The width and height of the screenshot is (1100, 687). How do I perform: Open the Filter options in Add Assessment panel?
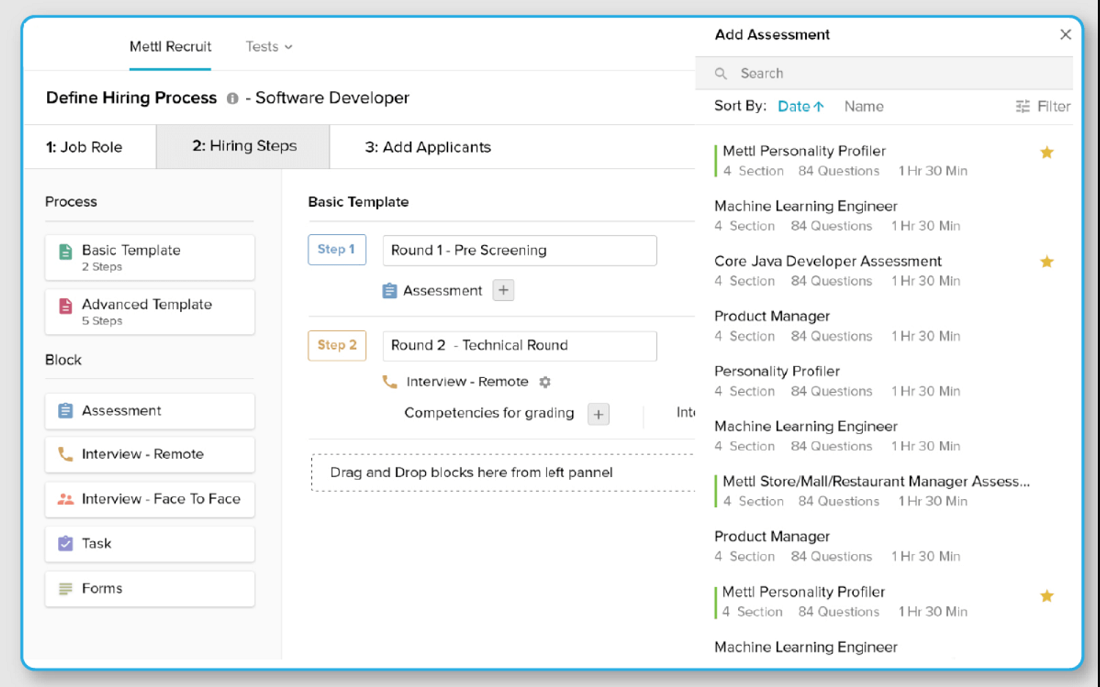click(1043, 106)
